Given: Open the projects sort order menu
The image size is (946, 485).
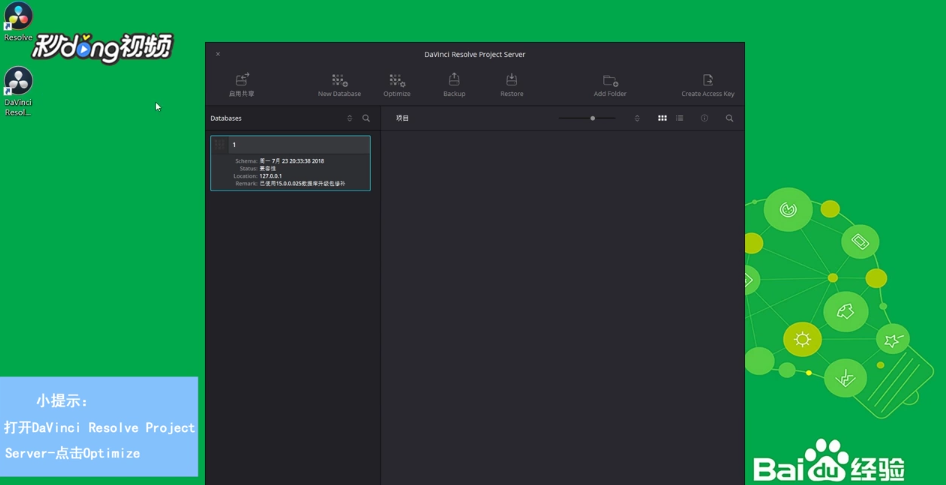Looking at the screenshot, I should tap(637, 118).
